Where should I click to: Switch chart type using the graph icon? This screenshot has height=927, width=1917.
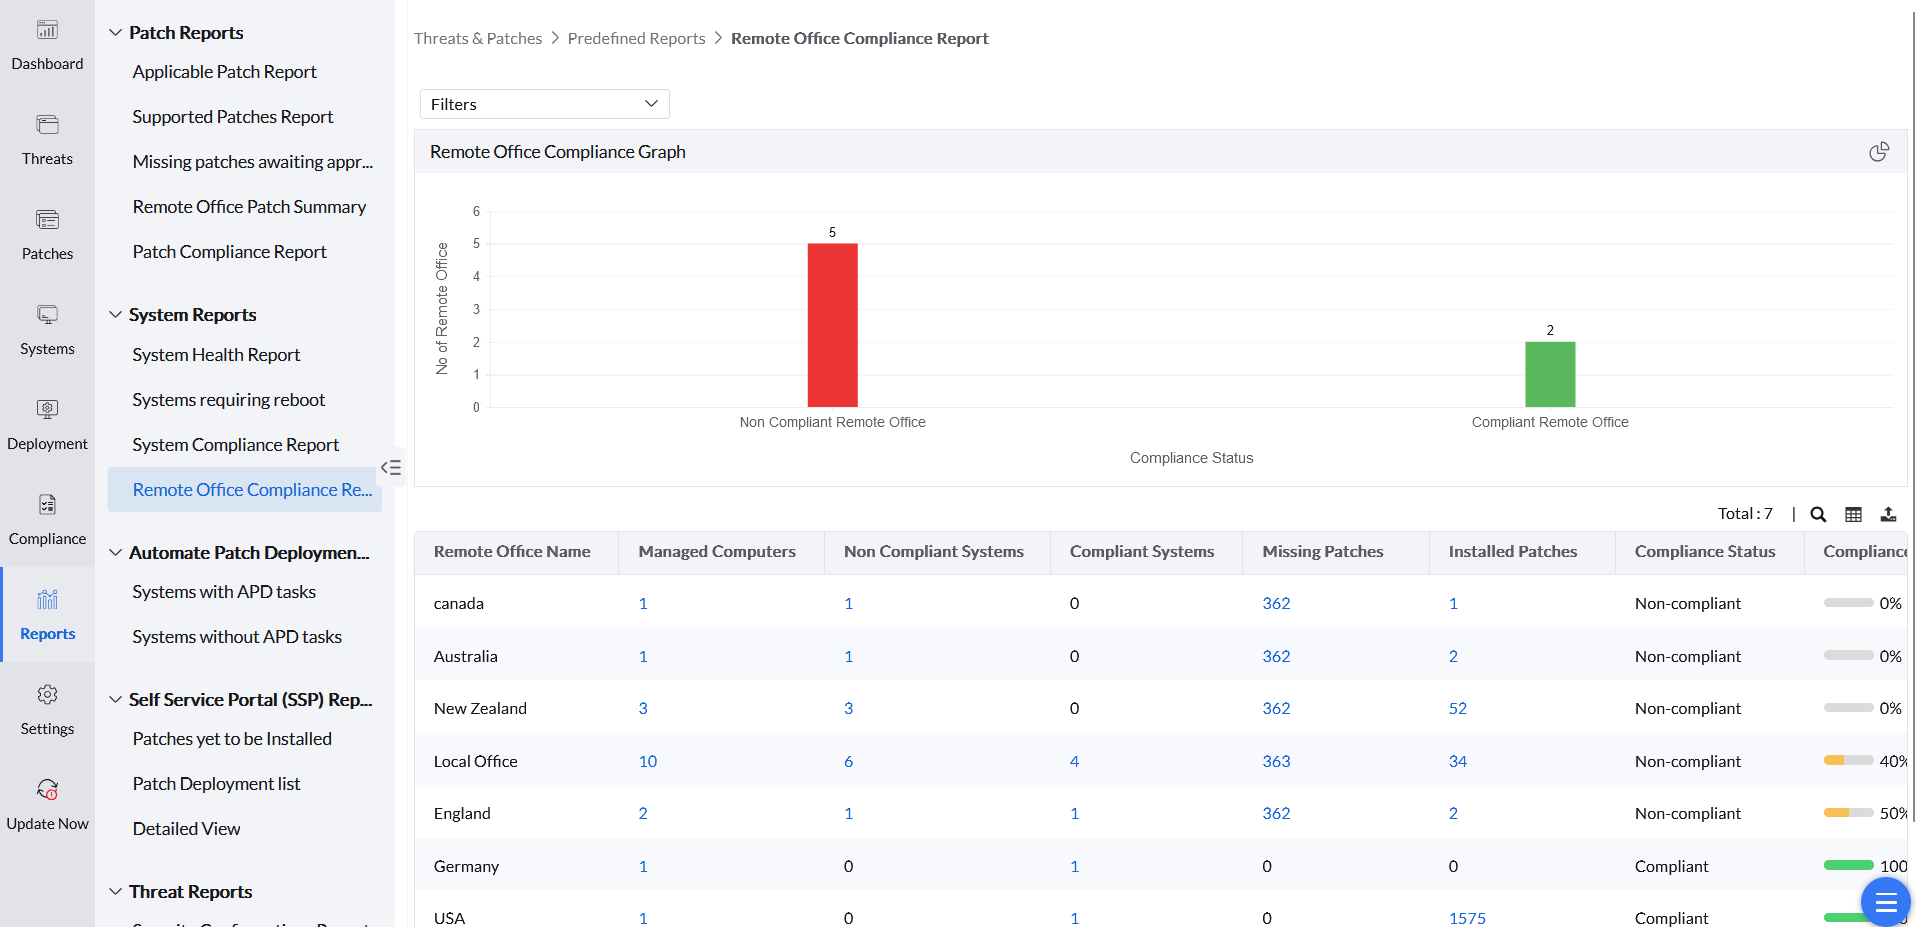(1879, 152)
